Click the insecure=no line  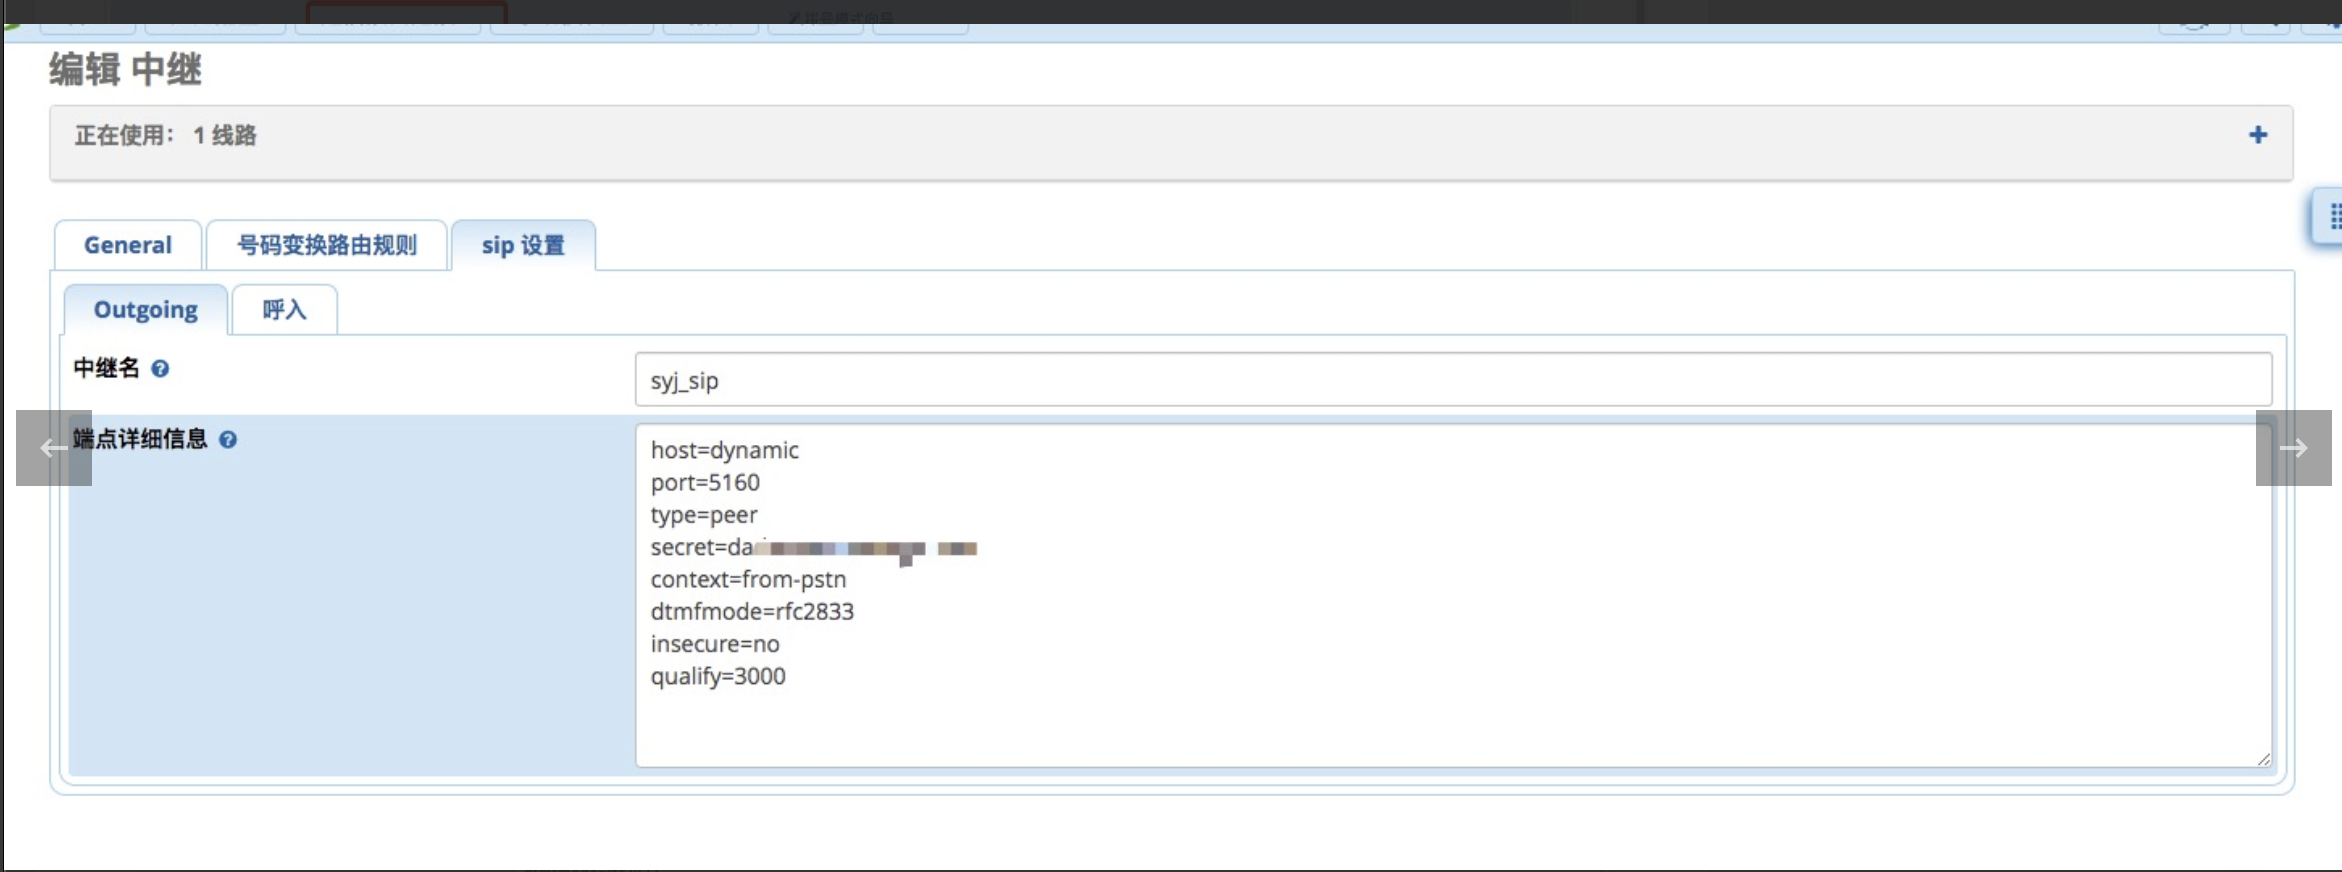715,644
